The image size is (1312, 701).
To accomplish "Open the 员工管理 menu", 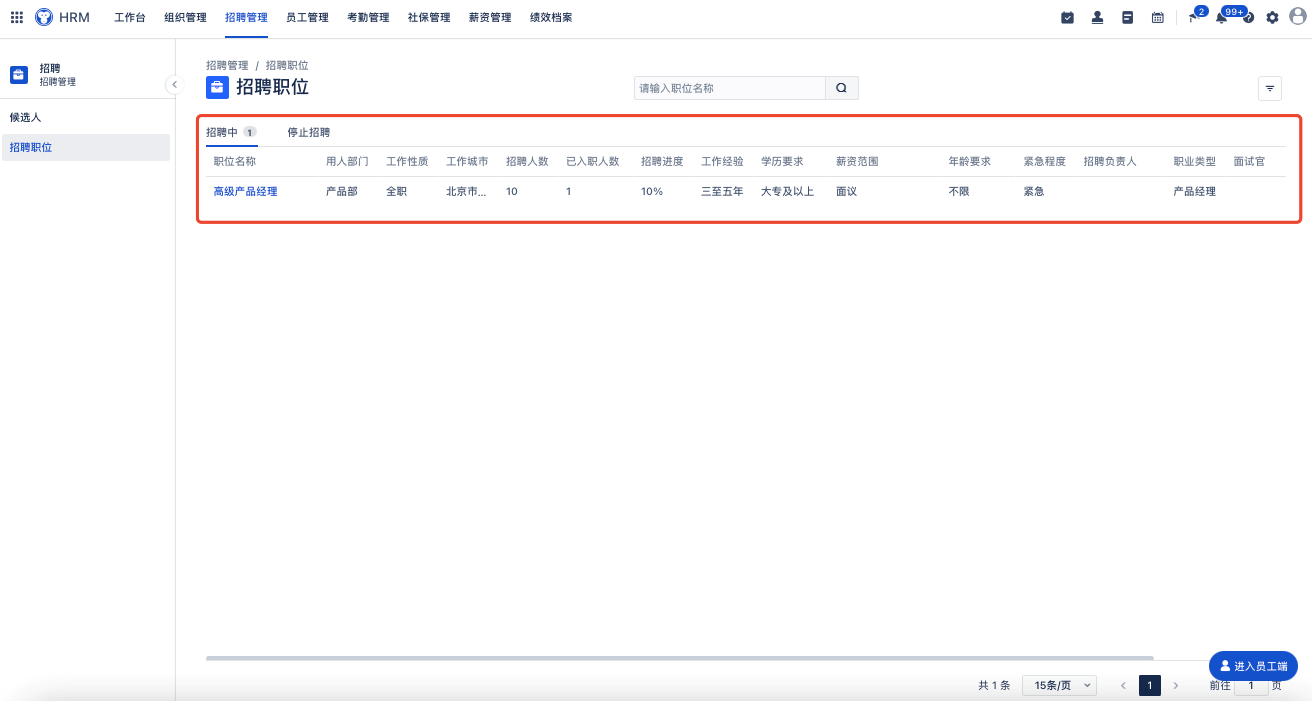I will click(x=307, y=18).
